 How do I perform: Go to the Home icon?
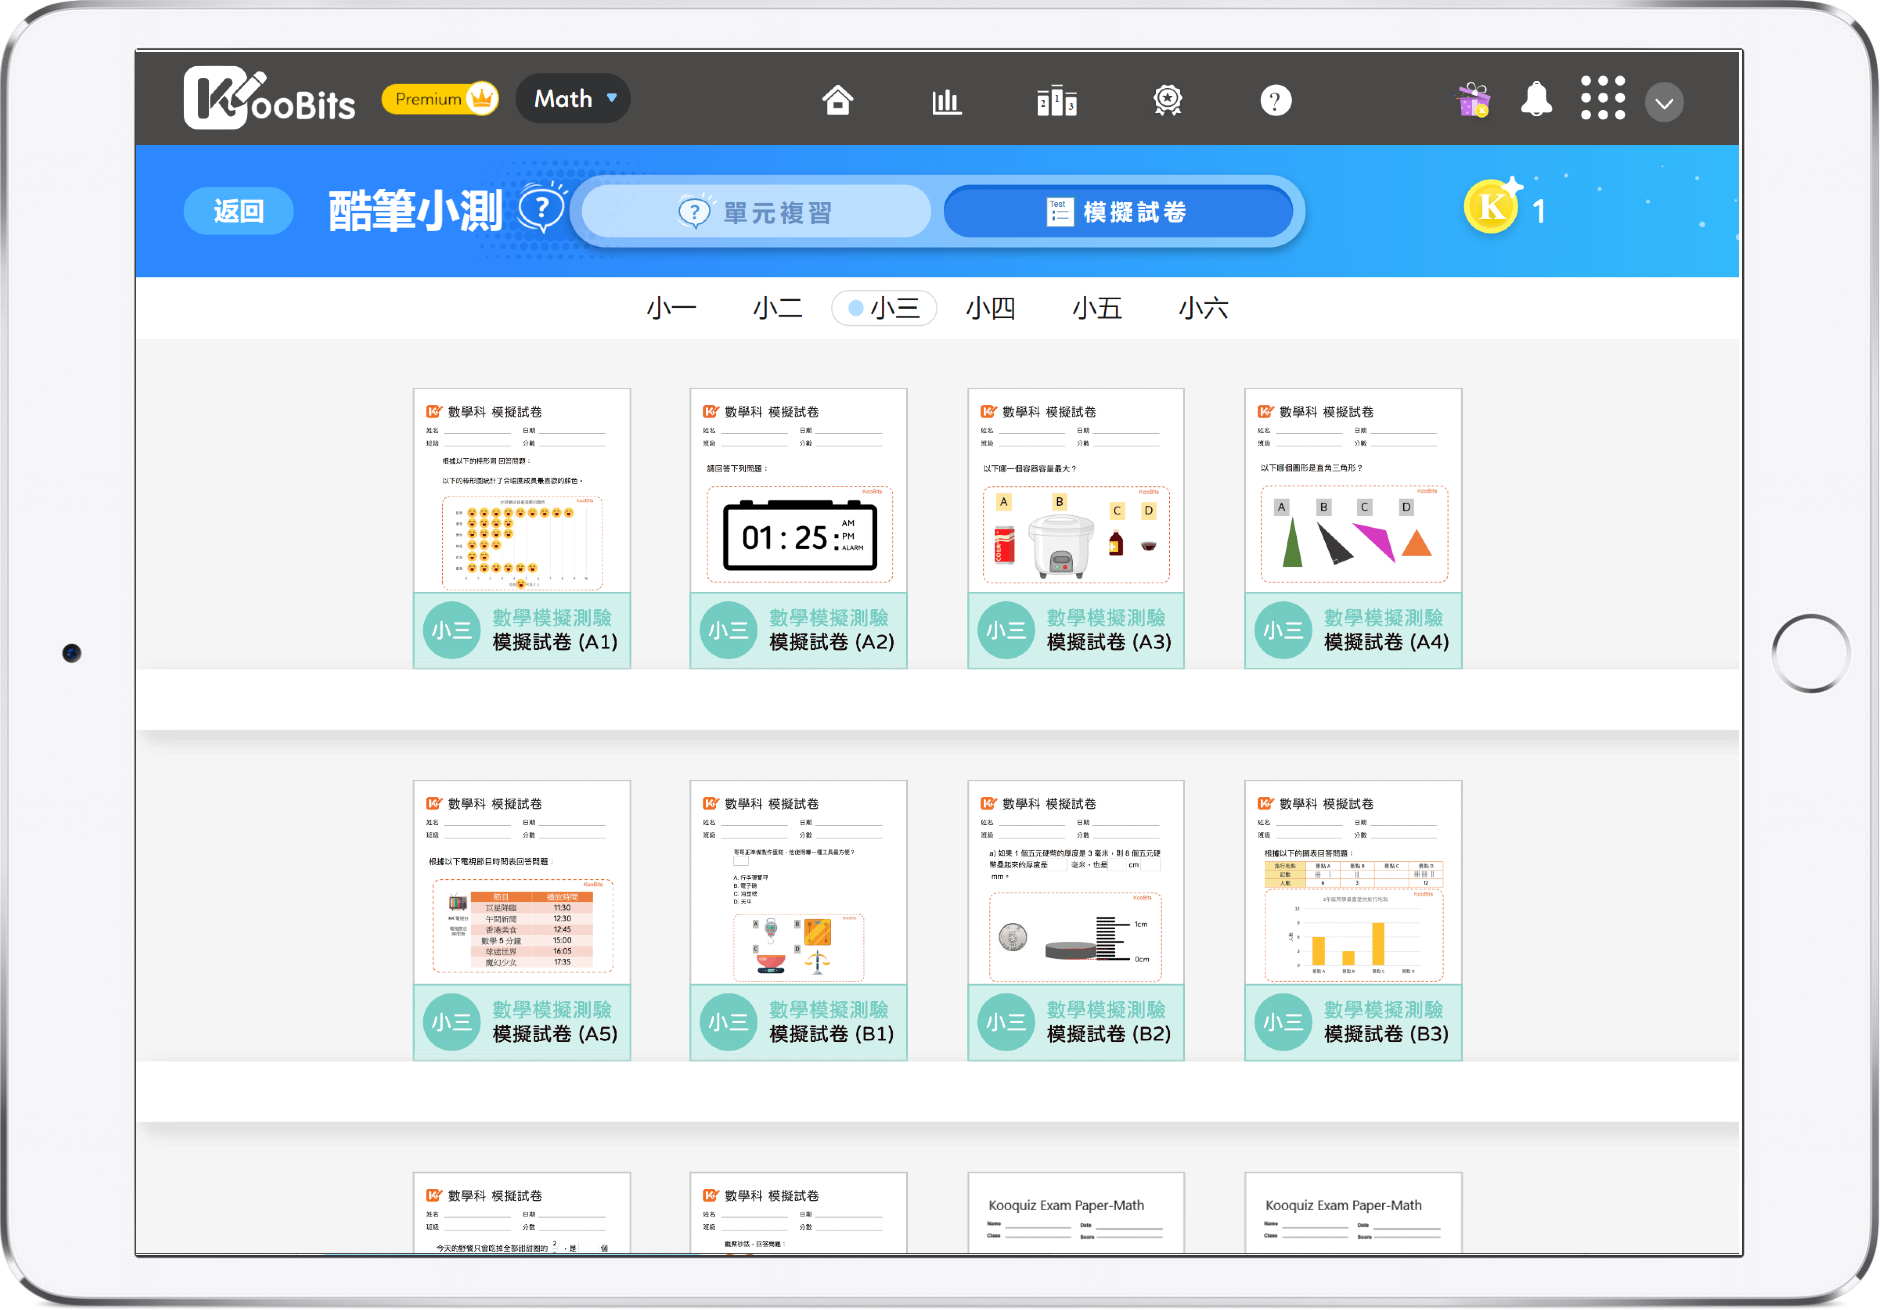[x=838, y=100]
